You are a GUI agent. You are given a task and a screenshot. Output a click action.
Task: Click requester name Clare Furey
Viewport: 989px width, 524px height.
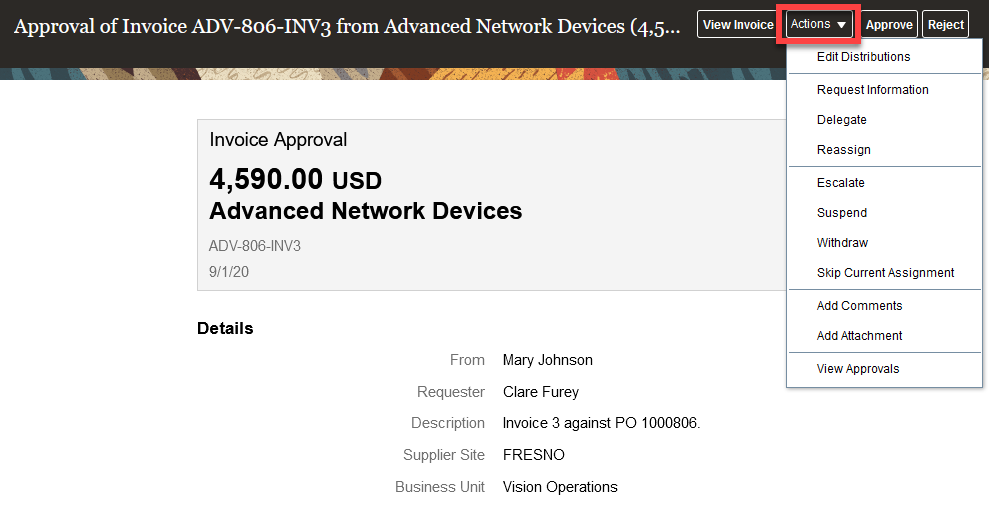coord(540,392)
